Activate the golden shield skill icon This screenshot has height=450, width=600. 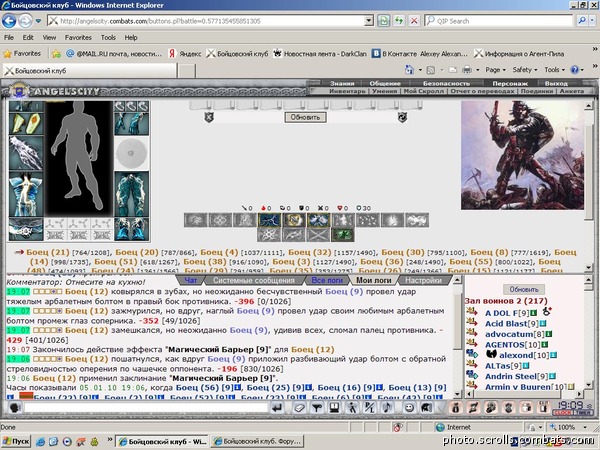pos(294,220)
